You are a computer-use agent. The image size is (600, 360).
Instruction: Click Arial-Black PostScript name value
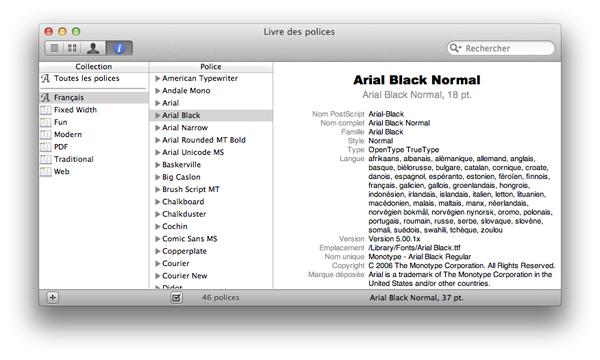pyautogui.click(x=386, y=114)
